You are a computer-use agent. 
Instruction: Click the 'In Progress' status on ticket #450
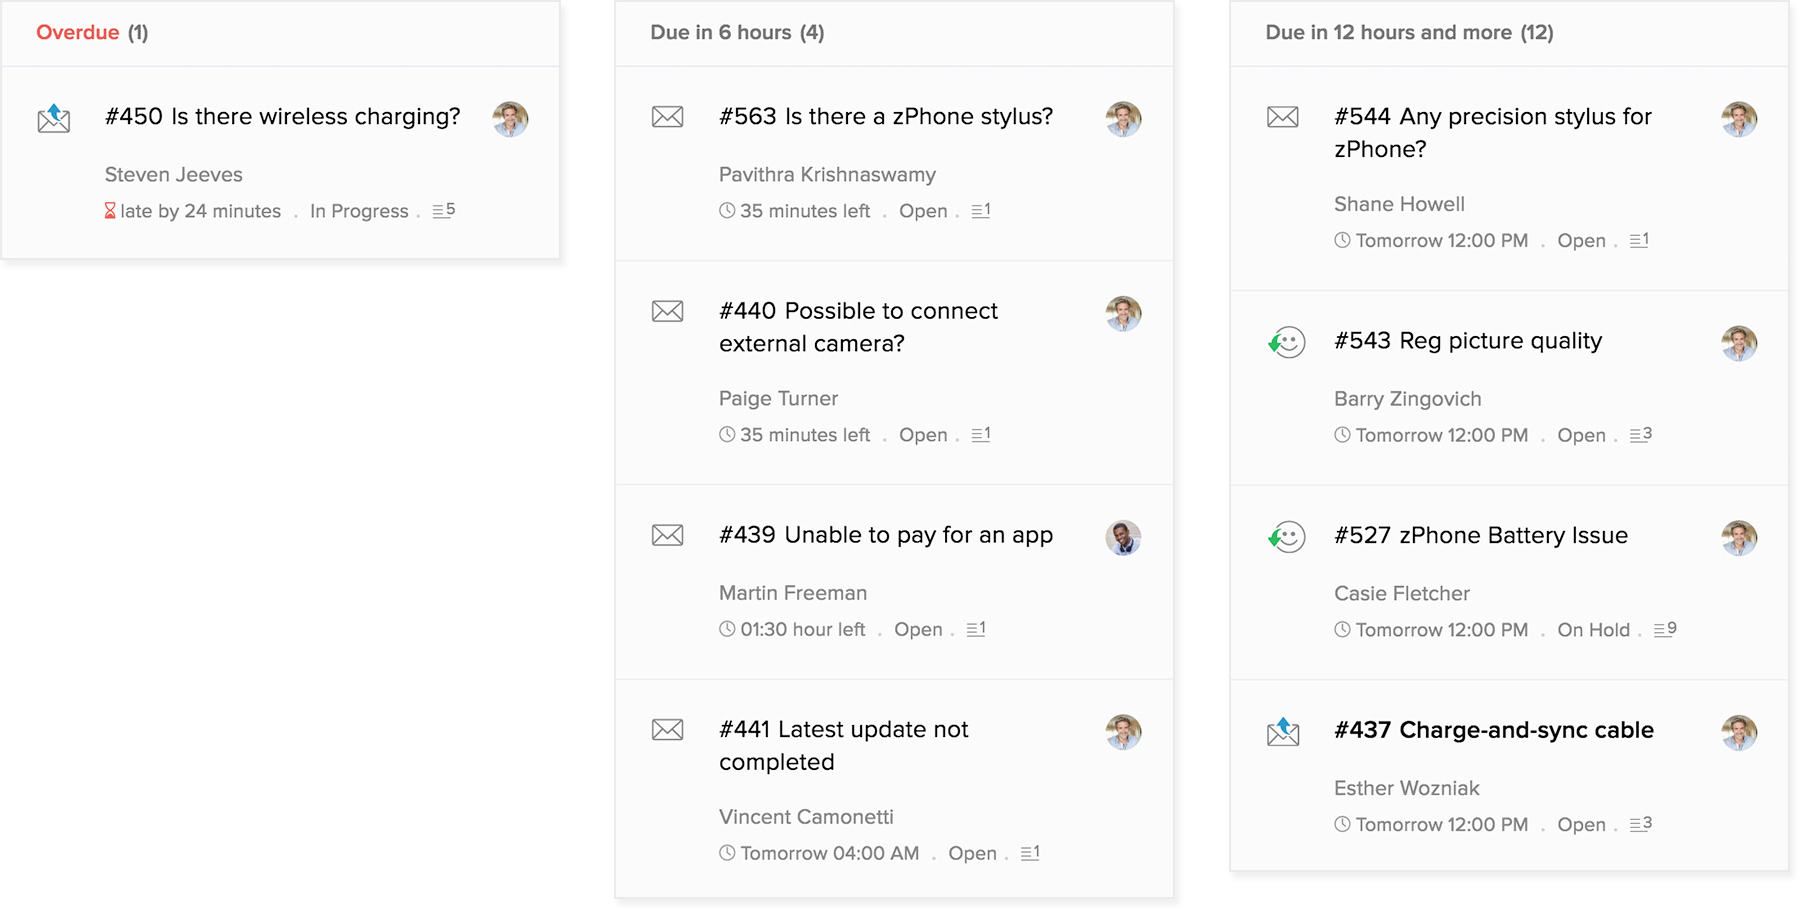[x=359, y=211]
